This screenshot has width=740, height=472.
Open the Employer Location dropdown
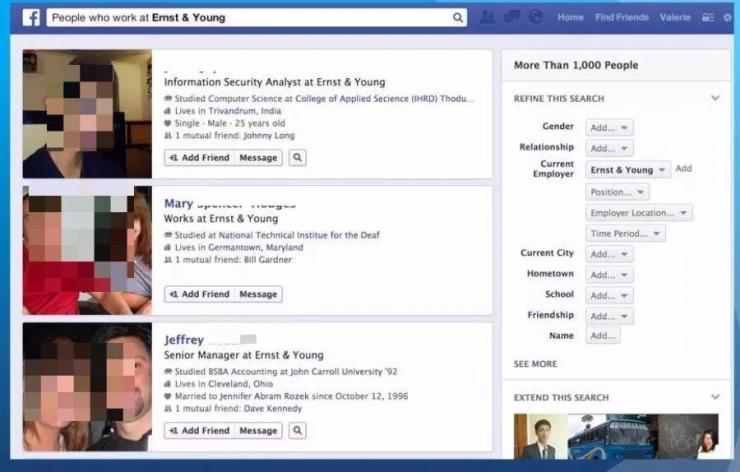pos(639,213)
